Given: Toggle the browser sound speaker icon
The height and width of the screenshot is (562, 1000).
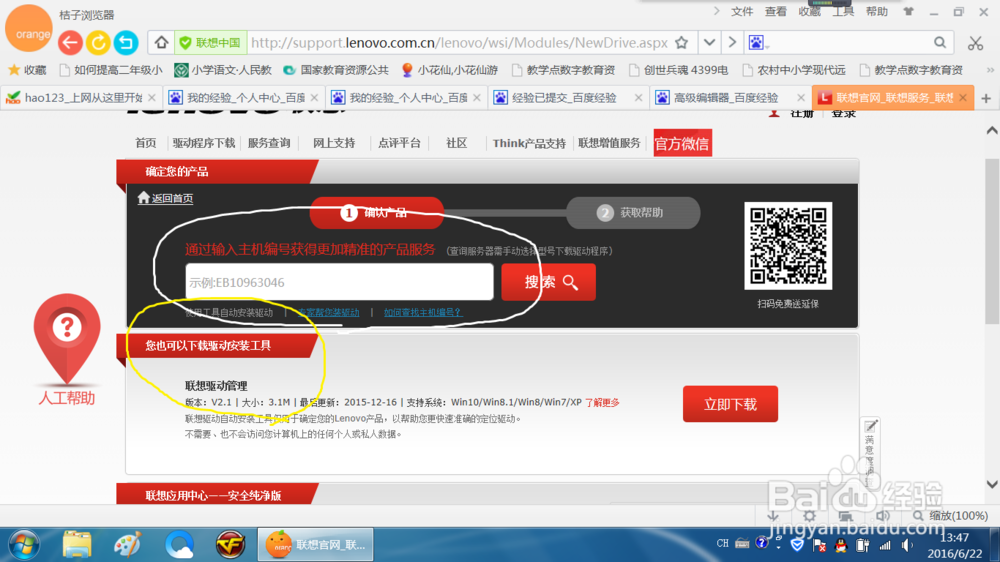Looking at the screenshot, I should click(x=883, y=515).
